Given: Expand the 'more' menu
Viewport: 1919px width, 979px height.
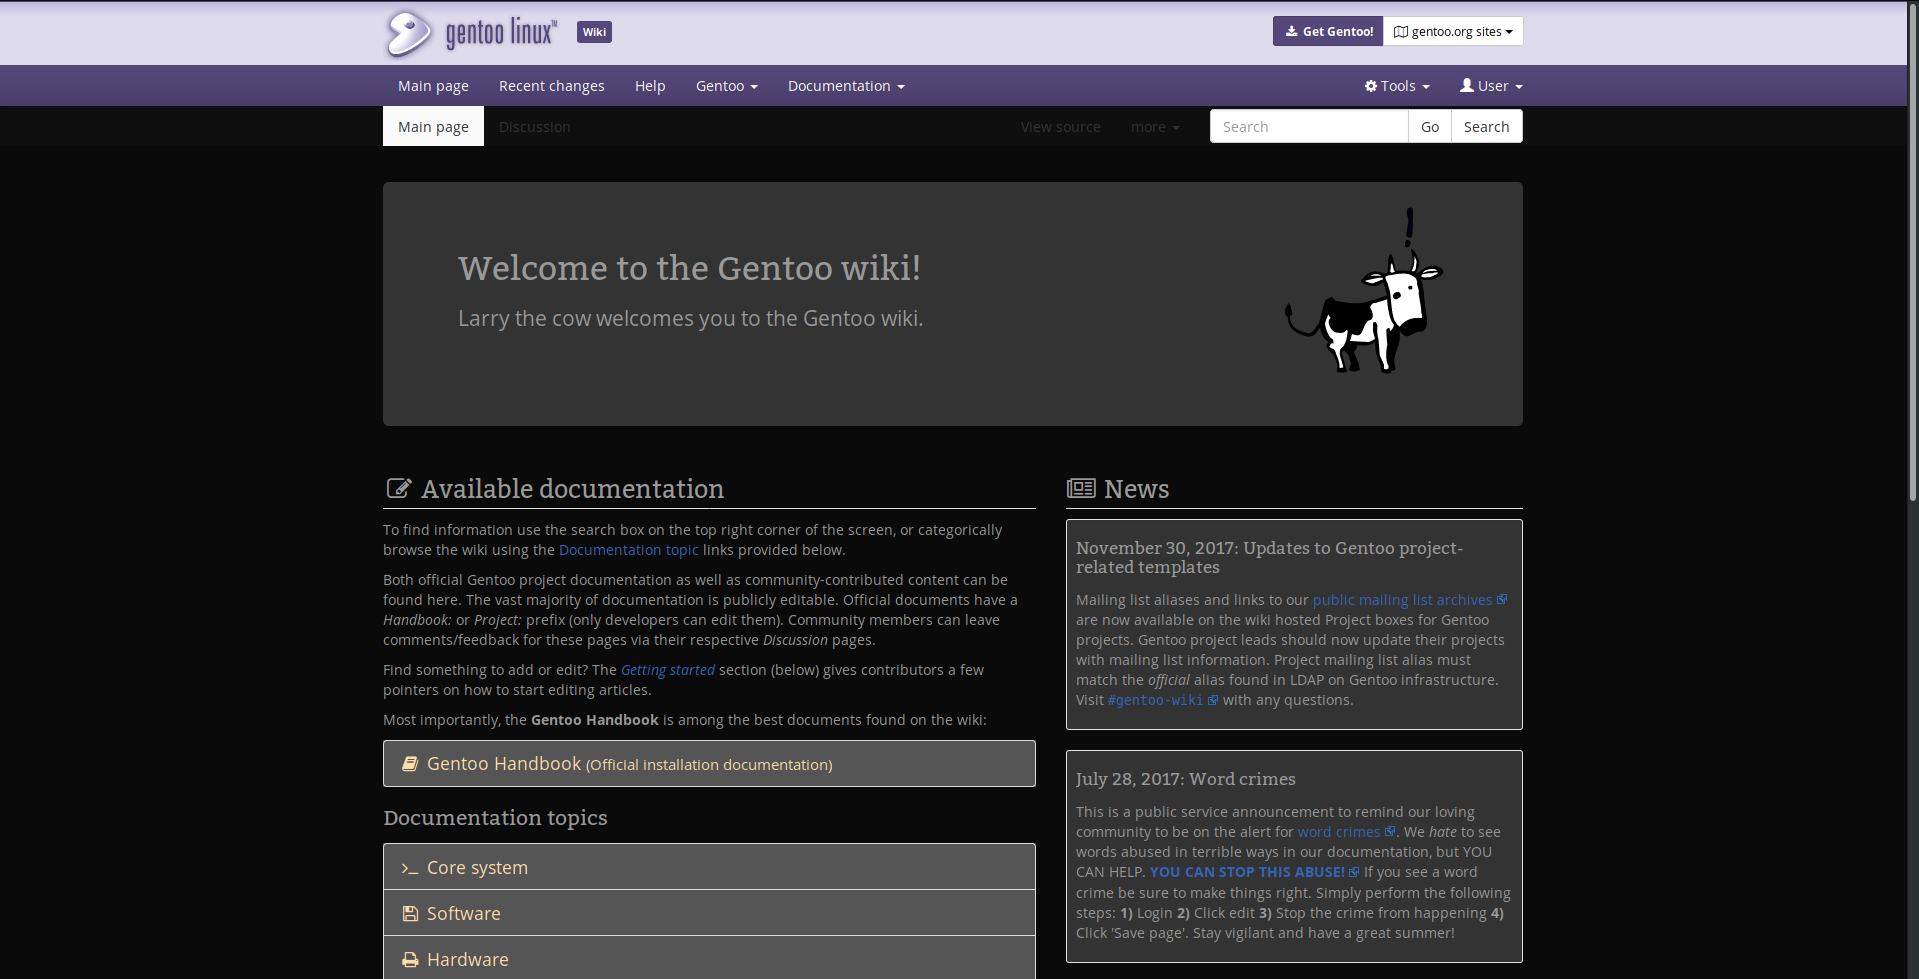Looking at the screenshot, I should (x=1153, y=126).
